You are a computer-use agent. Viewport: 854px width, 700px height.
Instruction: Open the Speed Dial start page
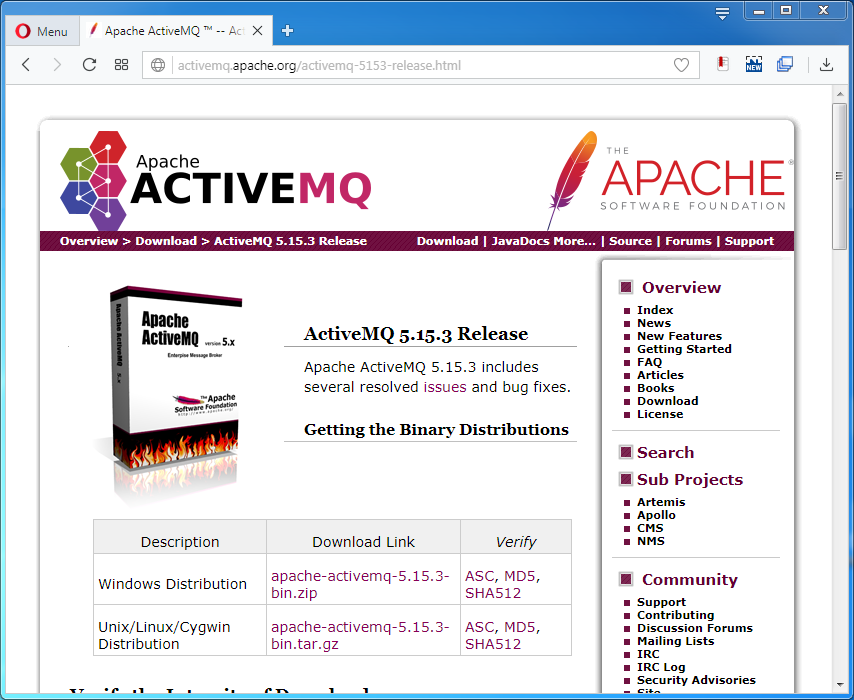coord(121,65)
